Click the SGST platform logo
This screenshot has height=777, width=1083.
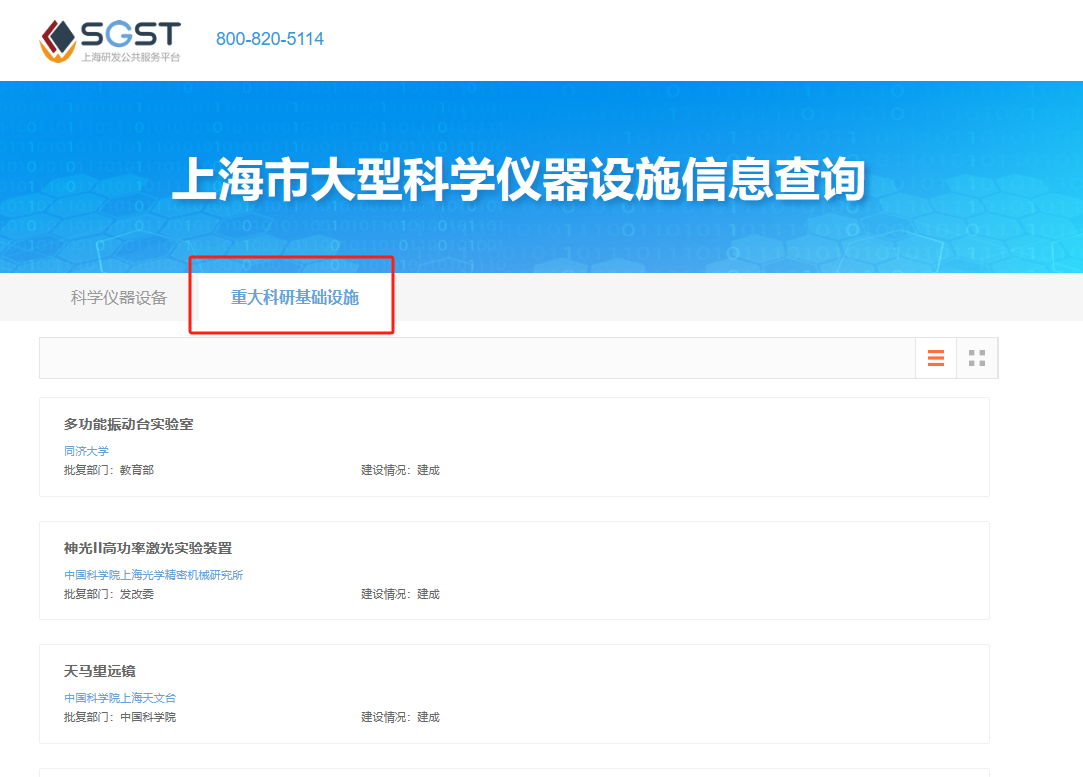tap(110, 41)
